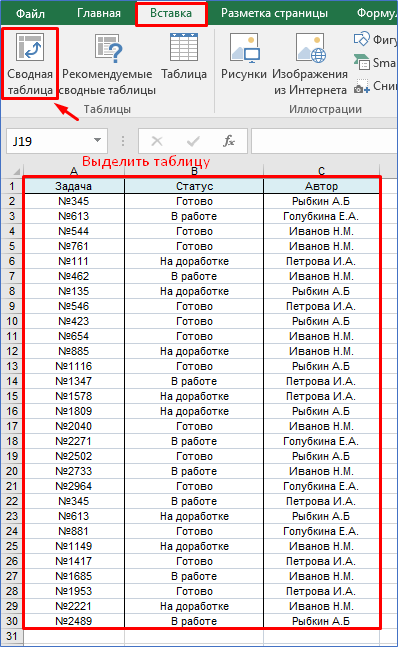Image resolution: width=398 pixels, height=647 pixels.
Task: Insert a Таблица from the ribbon
Action: click(184, 58)
